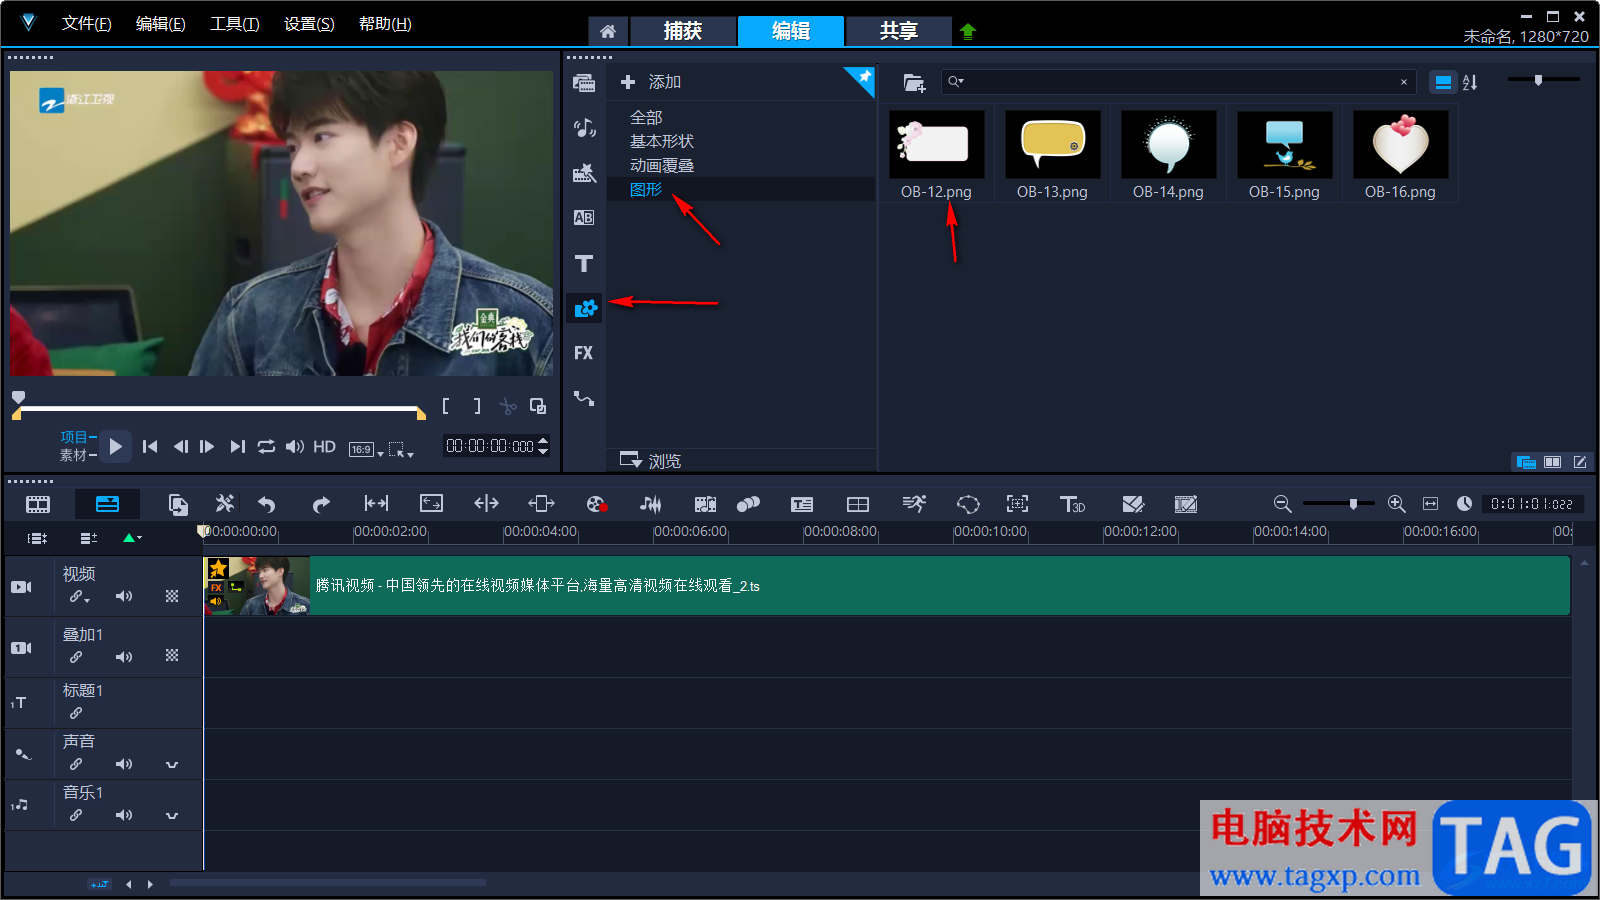
Task: Mute the 叠加1 overlay track
Action: point(124,657)
